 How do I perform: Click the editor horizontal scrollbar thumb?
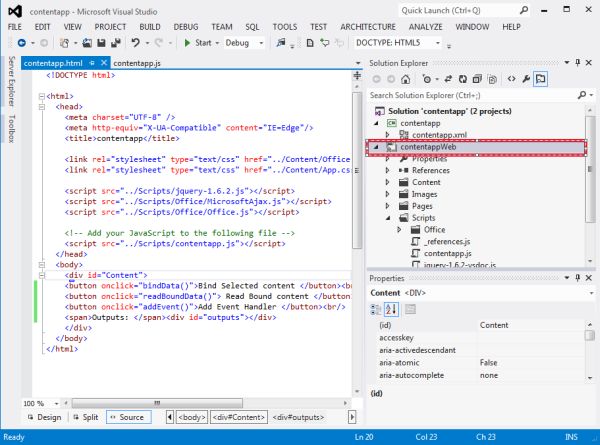pos(157,403)
